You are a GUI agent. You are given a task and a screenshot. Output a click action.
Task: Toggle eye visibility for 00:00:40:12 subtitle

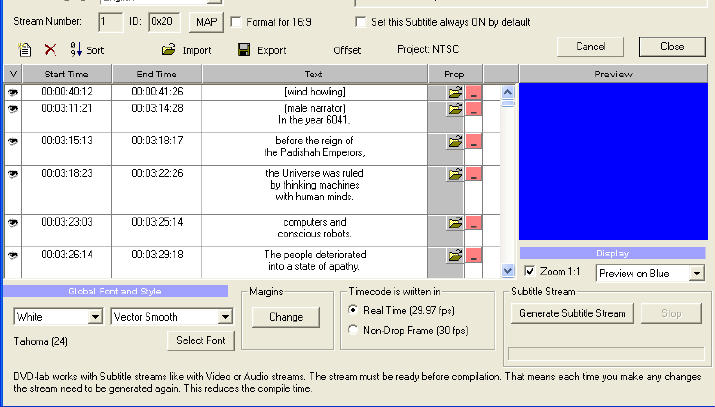13,92
